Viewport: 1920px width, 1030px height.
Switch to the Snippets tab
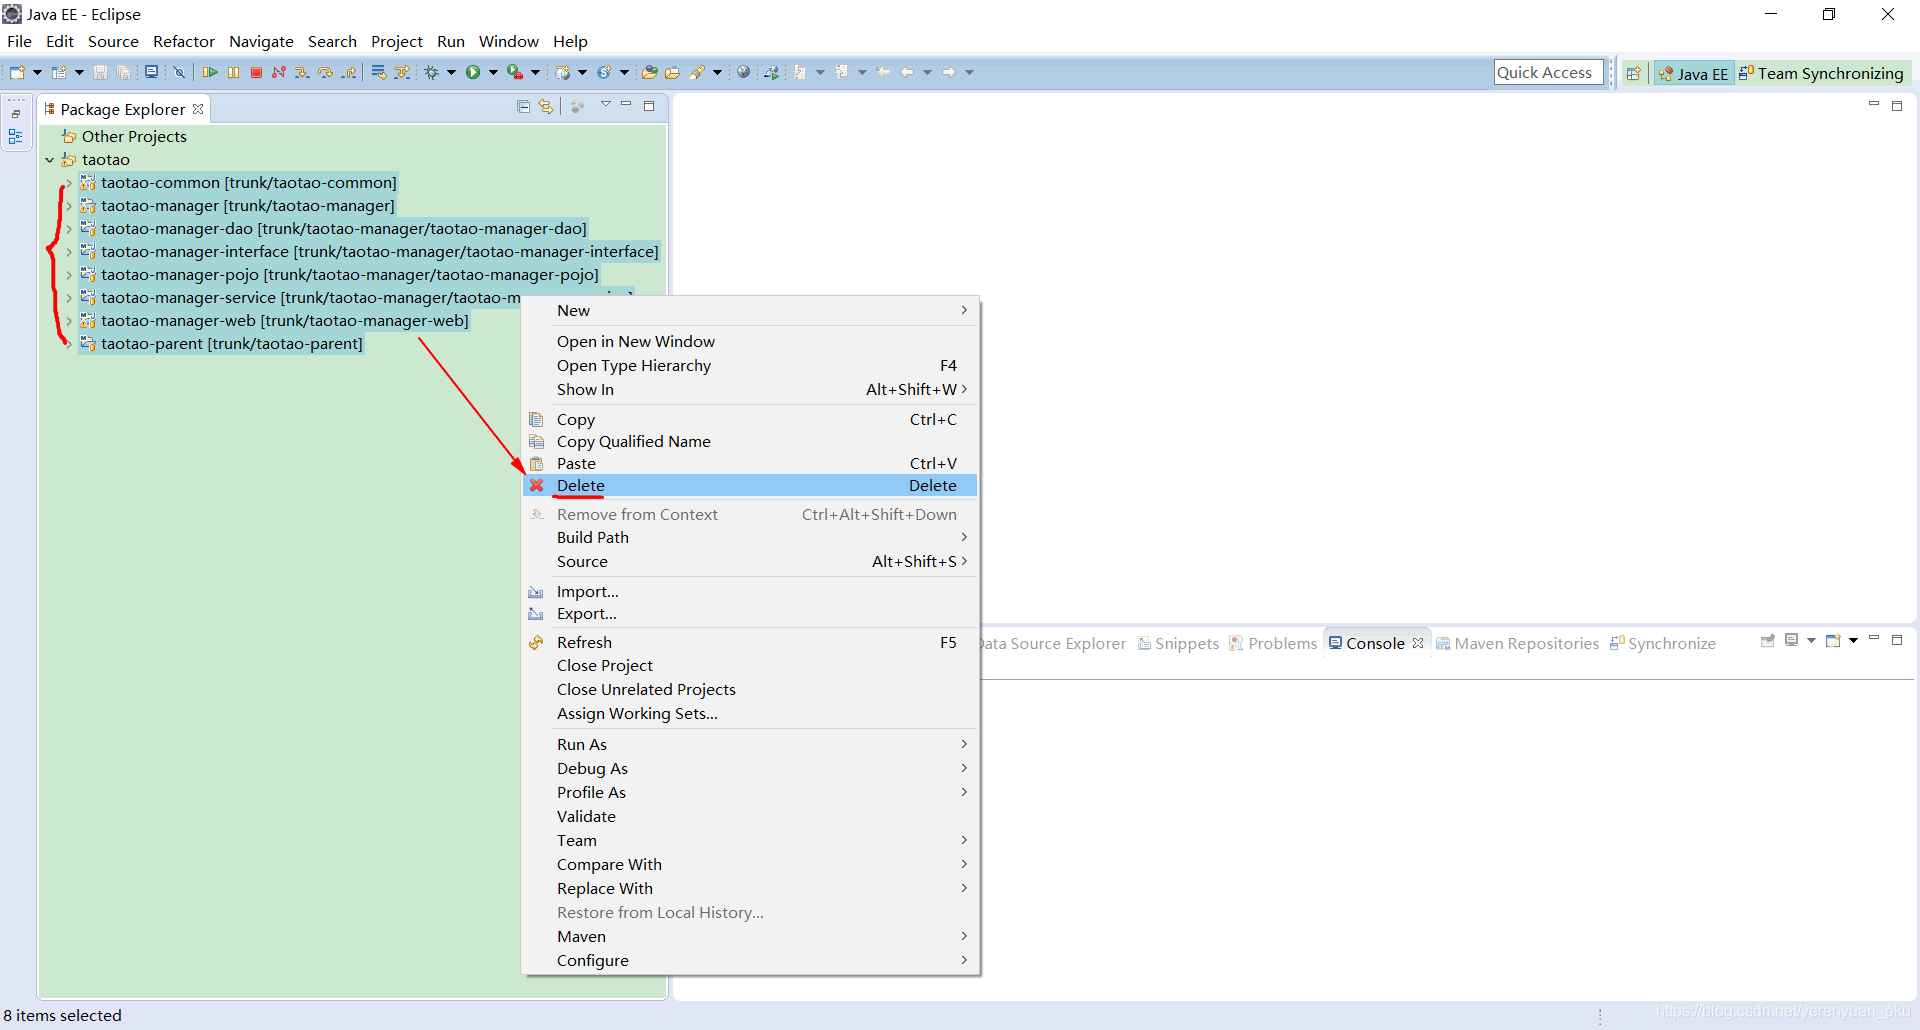[x=1178, y=643]
